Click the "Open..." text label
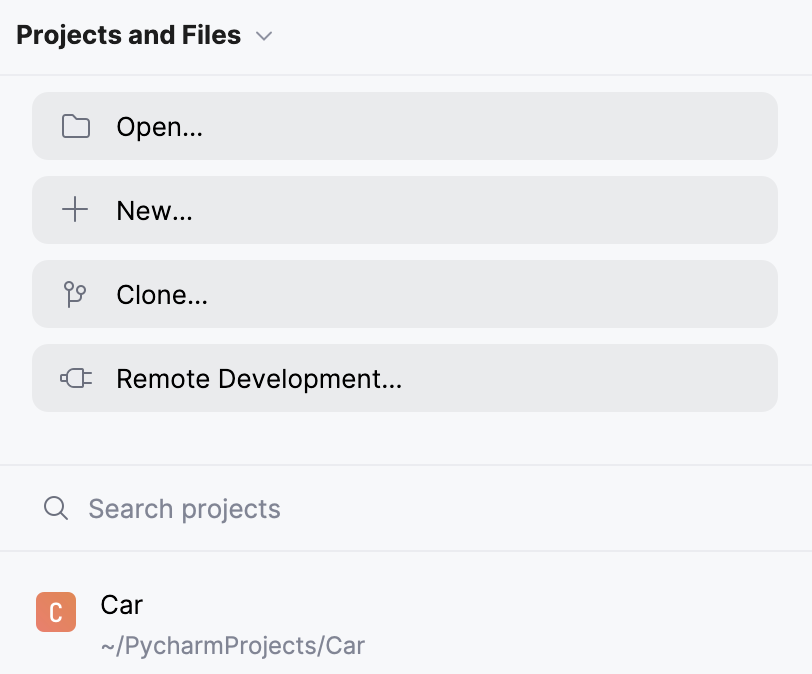 tap(160, 127)
